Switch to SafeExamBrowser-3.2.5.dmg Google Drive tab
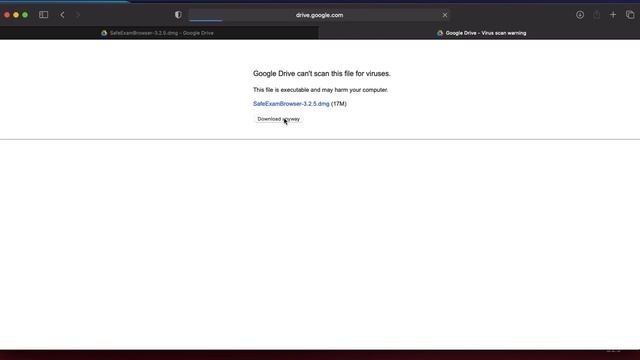The height and width of the screenshot is (360, 640). tap(159, 33)
